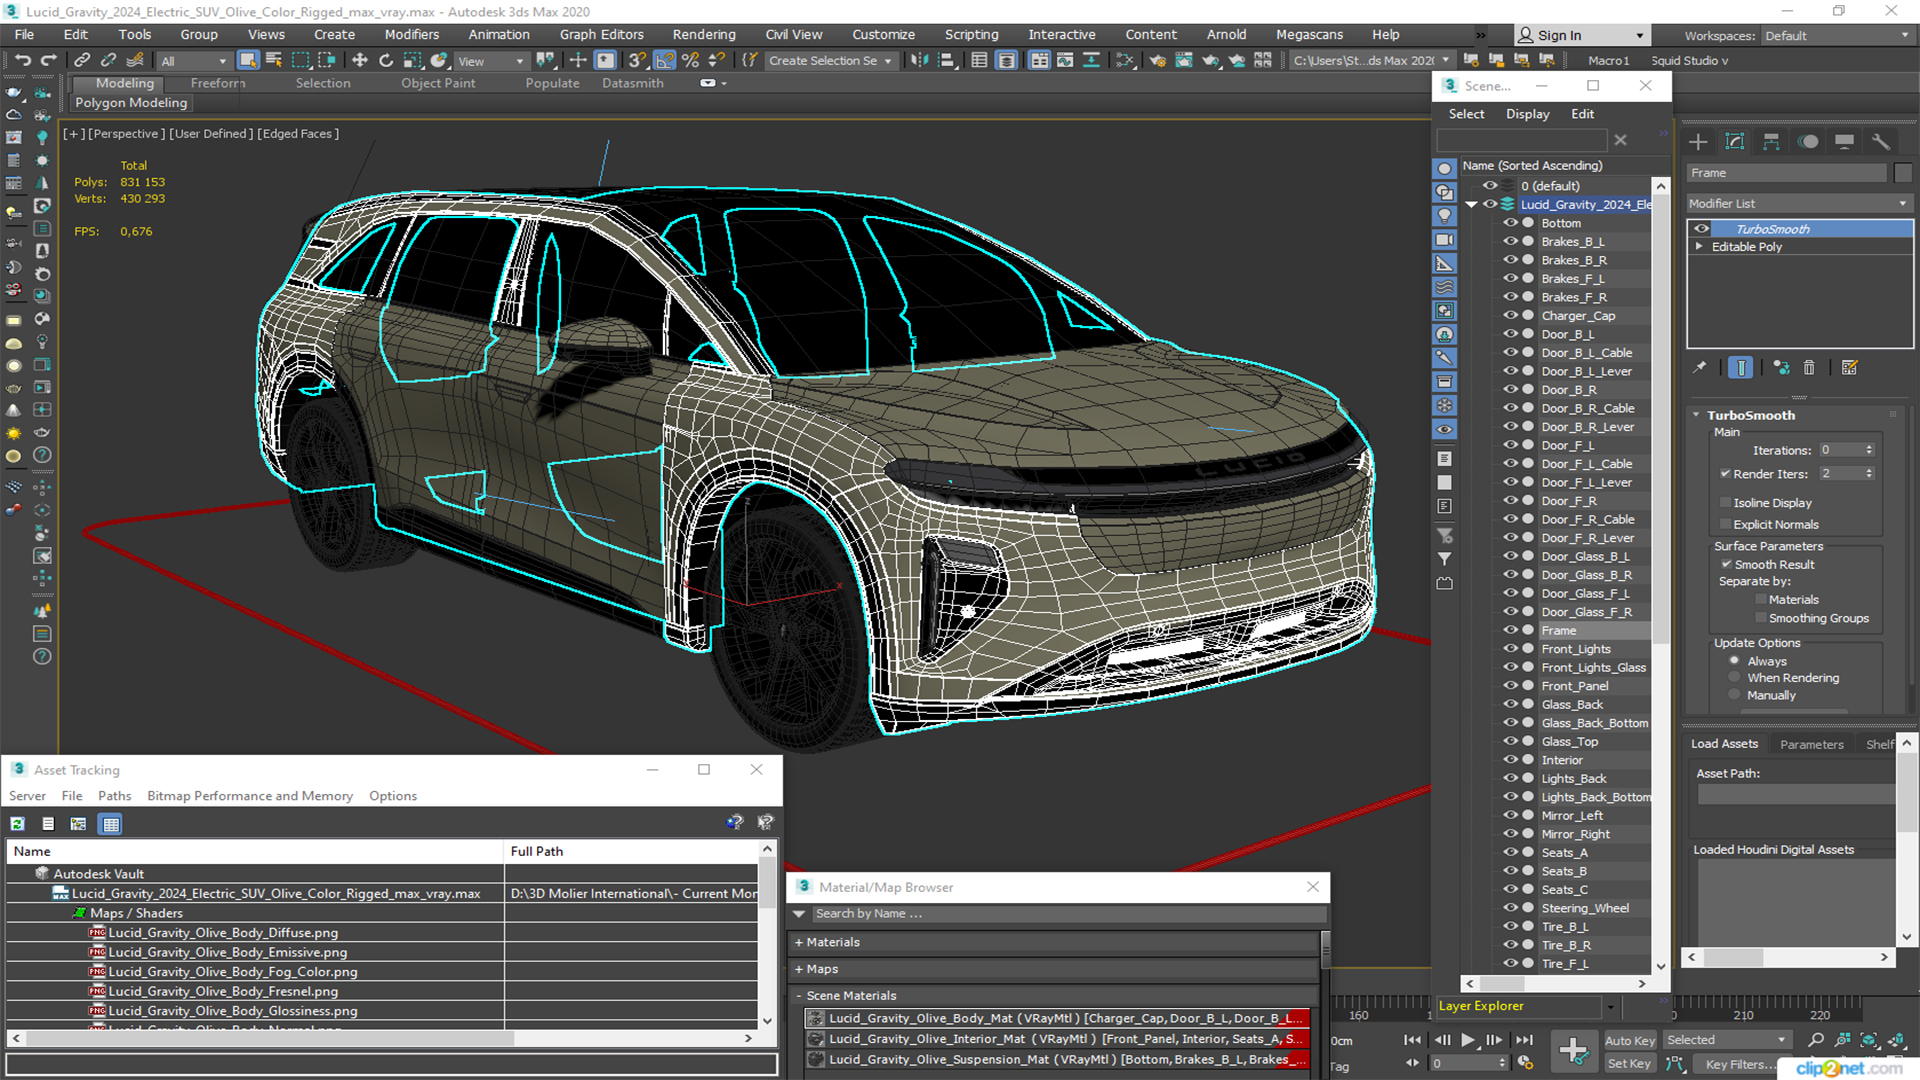Open the Hierarchy tab in command panel

[x=1771, y=142]
